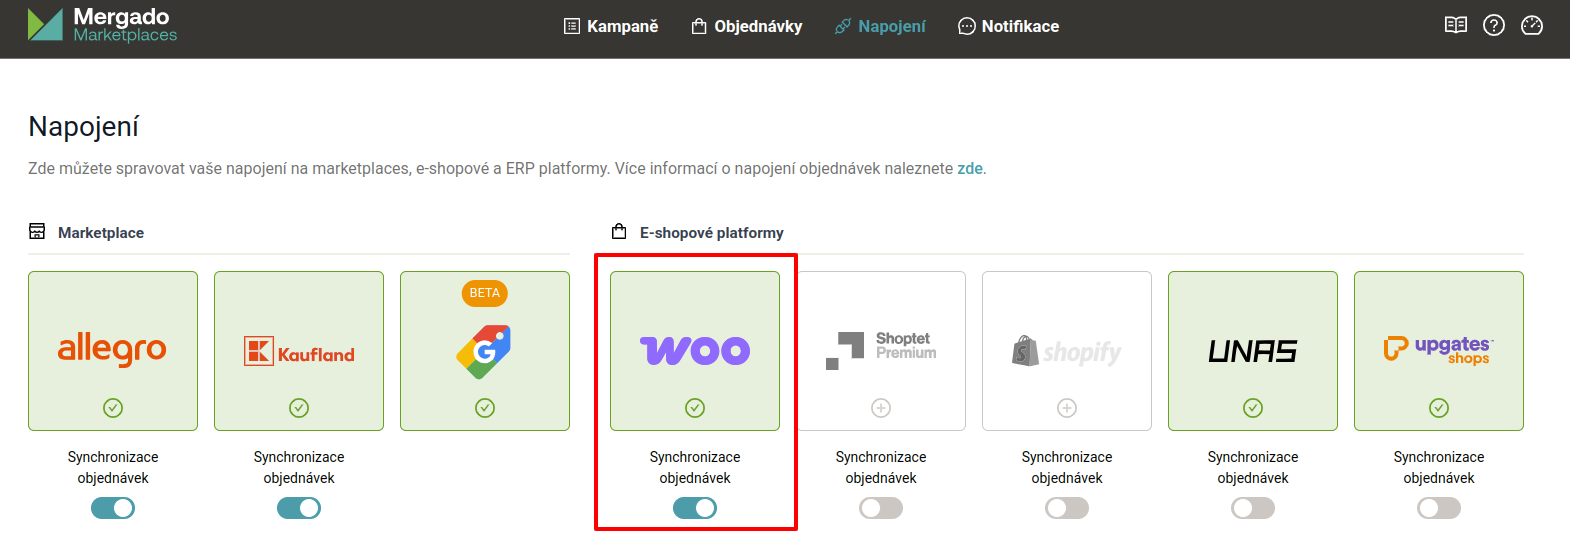The height and width of the screenshot is (542, 1570).
Task: Open the UNAS platform card
Action: pos(1253,351)
